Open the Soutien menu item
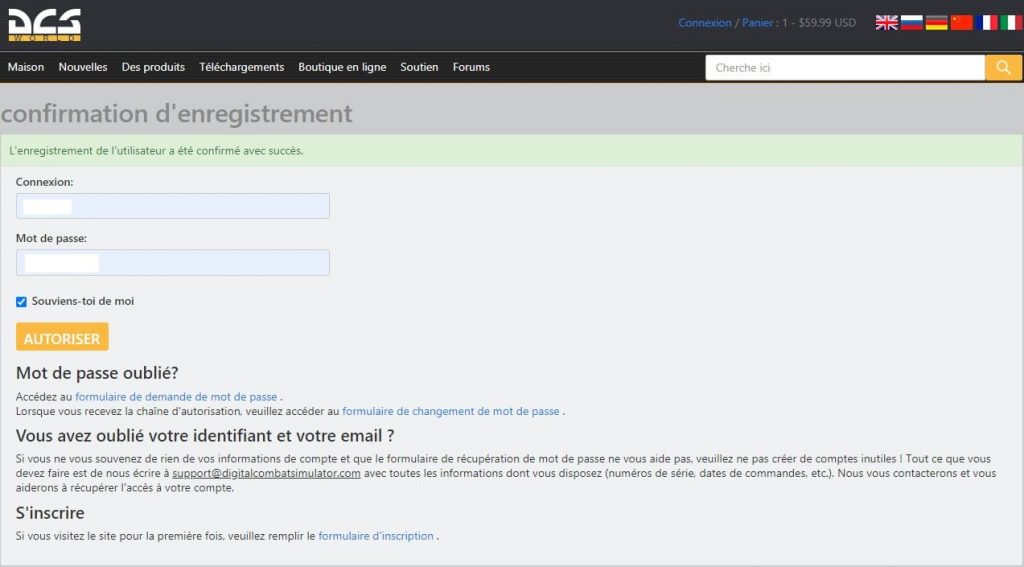The height and width of the screenshot is (567, 1024). [419, 67]
